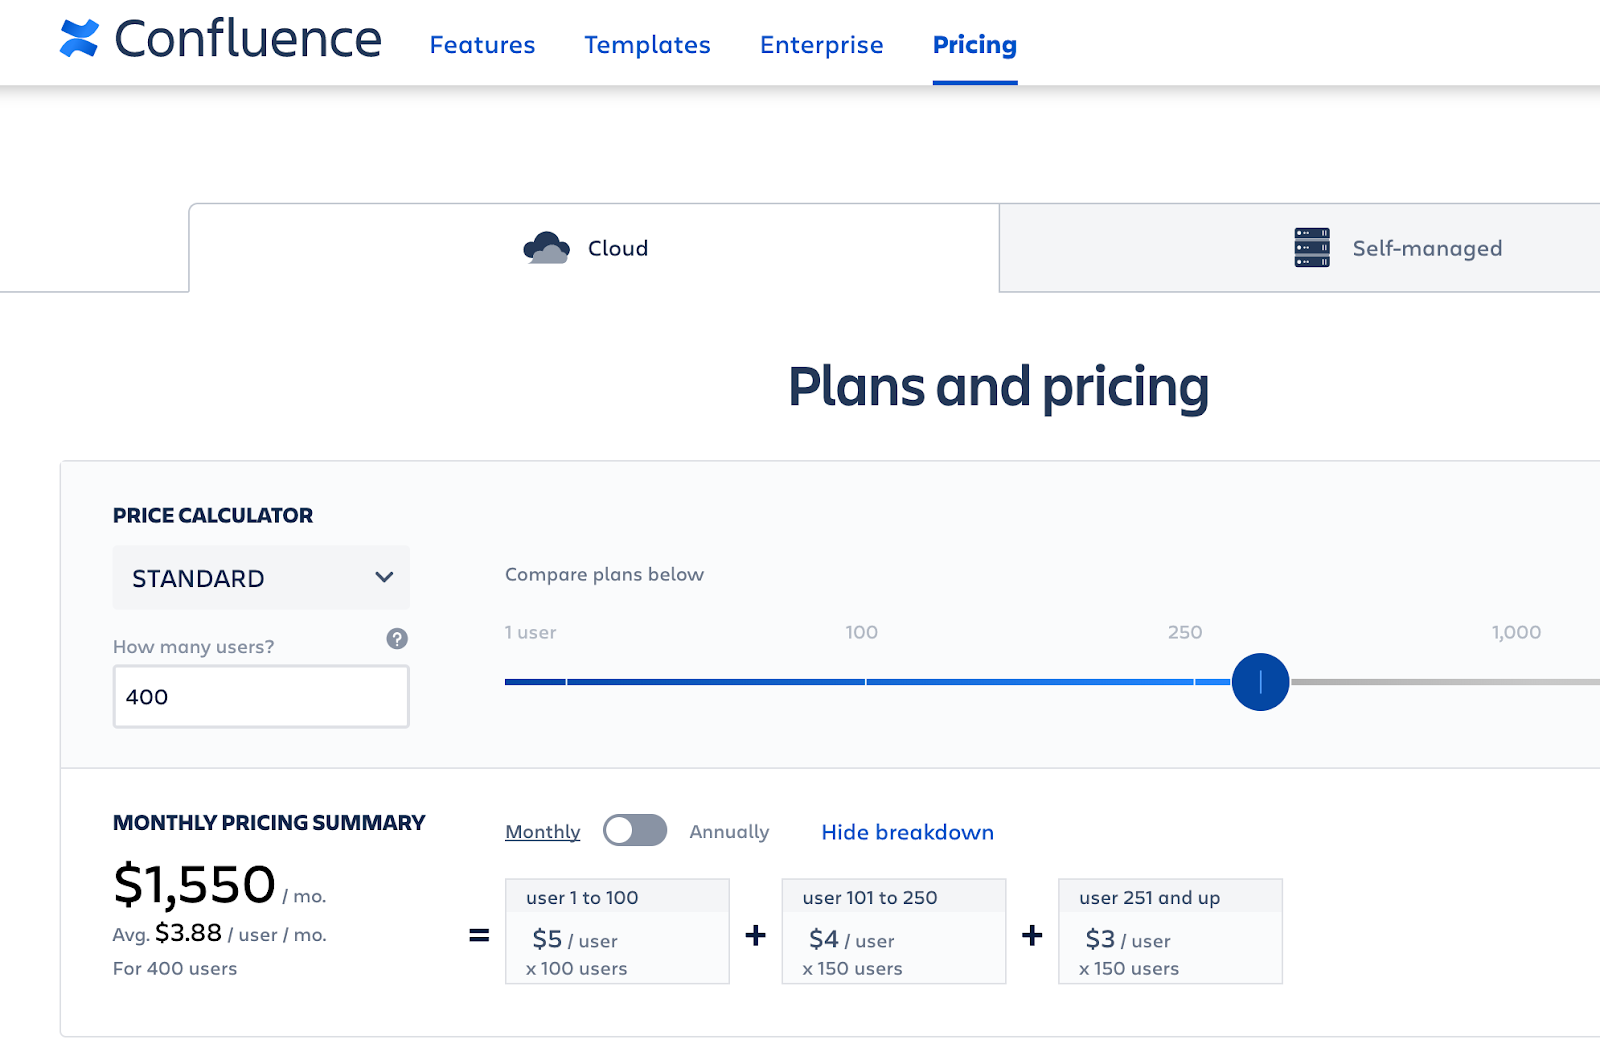
Task: Switch to the Self-managed tab
Action: tap(1300, 248)
